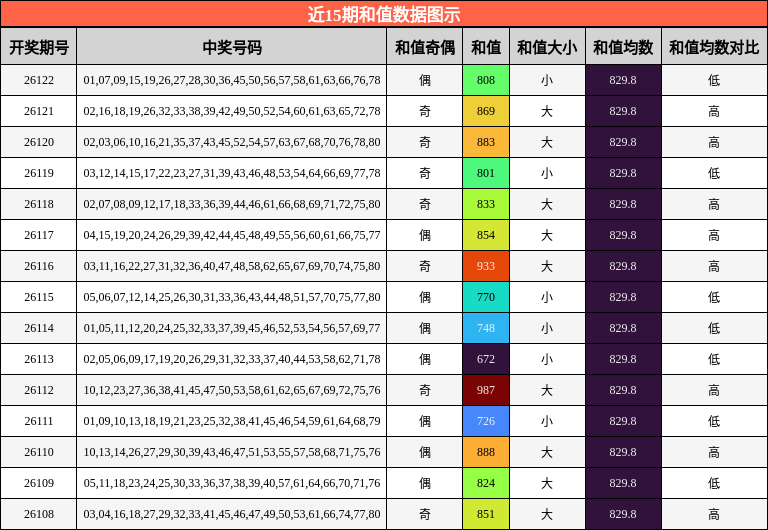Click the 小 size cell in row 26113
This screenshot has height=530, width=768.
pyautogui.click(x=547, y=359)
